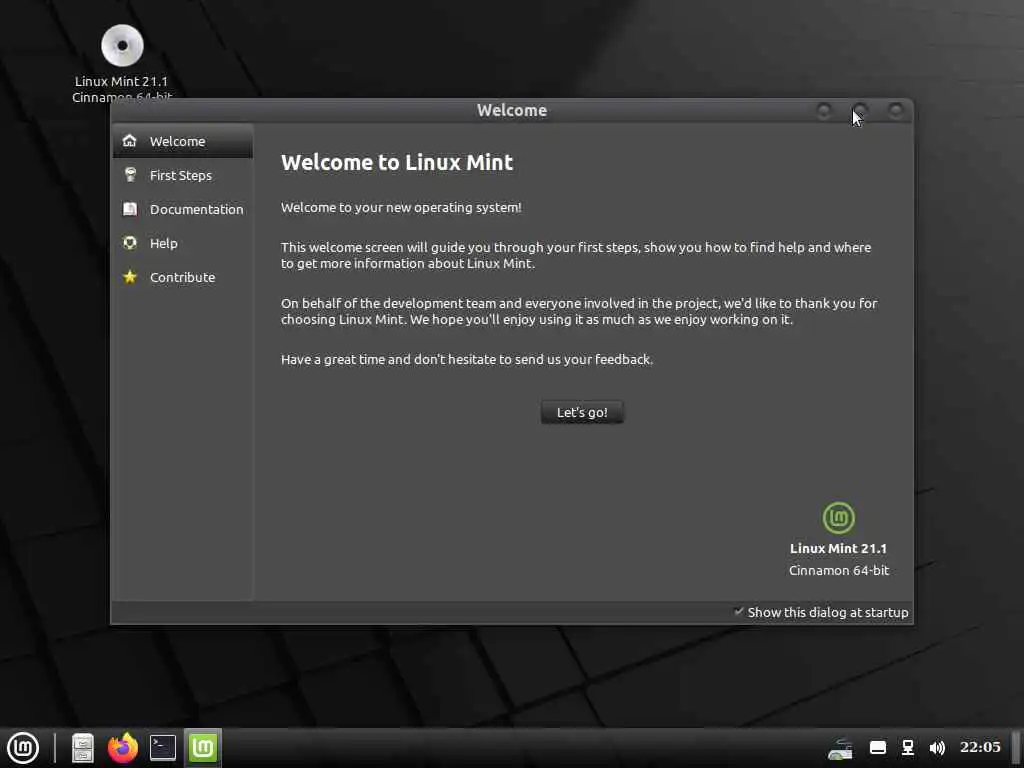
Task: Click the Cinnamon 64-bit edition label
Action: pos(839,570)
